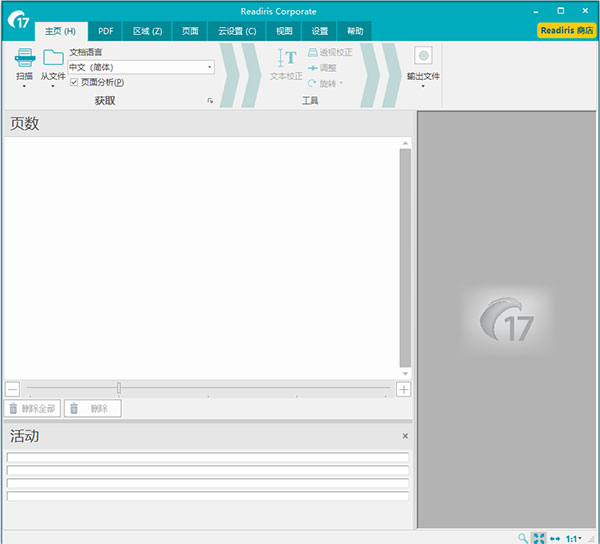Screen dimensions: 600x544
Task: Toggle the Page Analysis (页面分析) checkbox
Action: pos(74,82)
